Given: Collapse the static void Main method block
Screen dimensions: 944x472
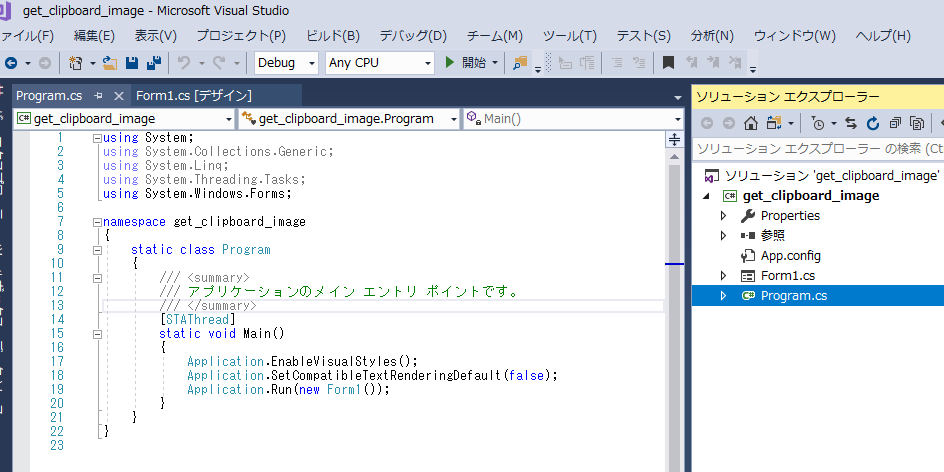Looking at the screenshot, I should (95, 334).
